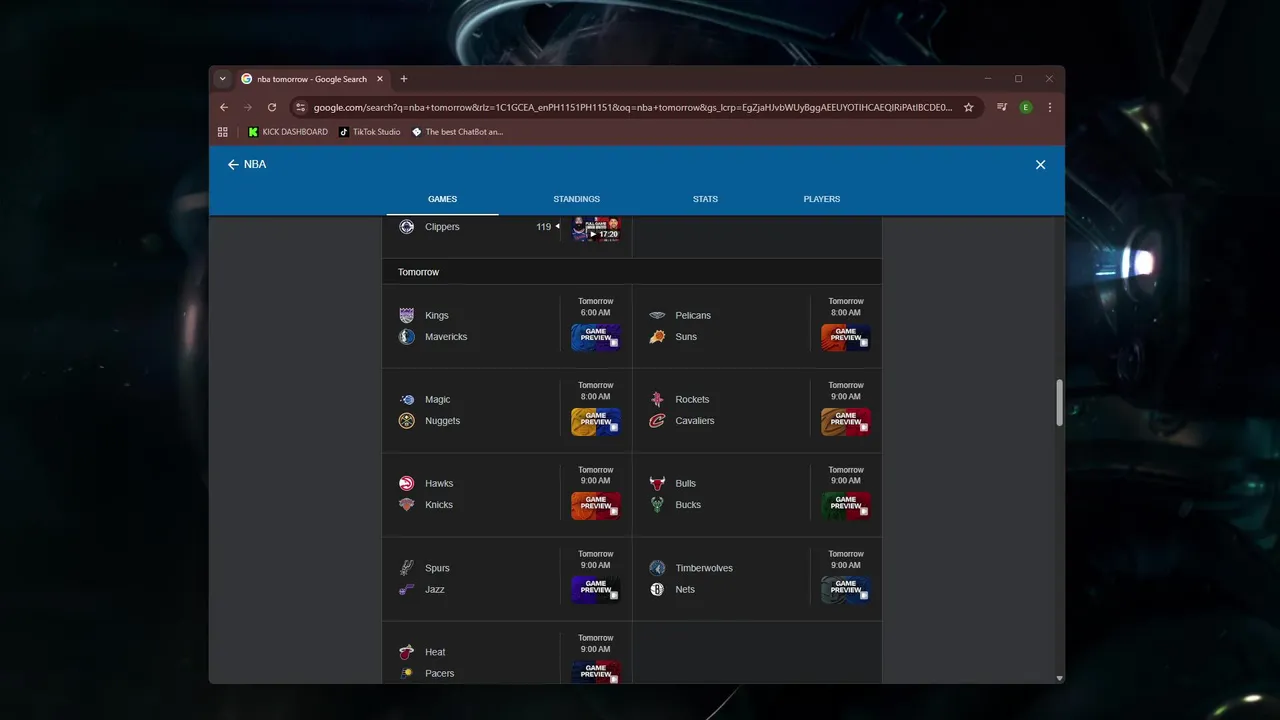Click the Kings team logo

[406, 315]
